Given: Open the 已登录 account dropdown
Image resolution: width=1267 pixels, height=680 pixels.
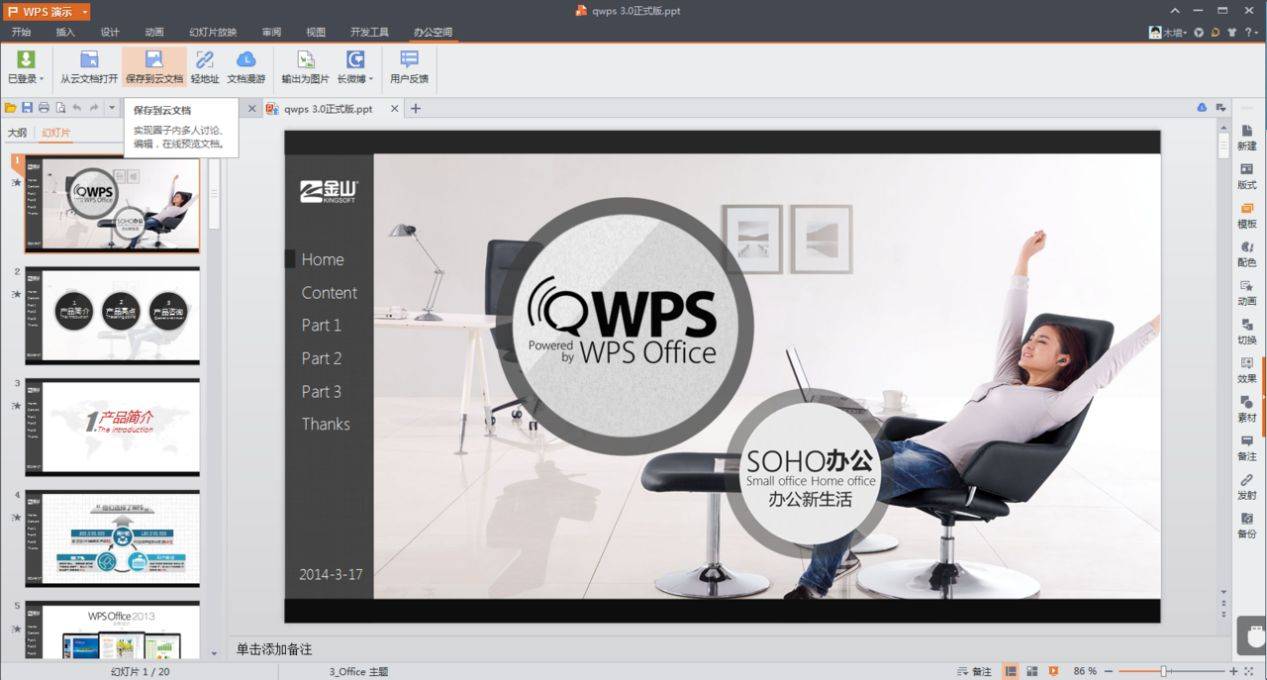Looking at the screenshot, I should click(26, 67).
